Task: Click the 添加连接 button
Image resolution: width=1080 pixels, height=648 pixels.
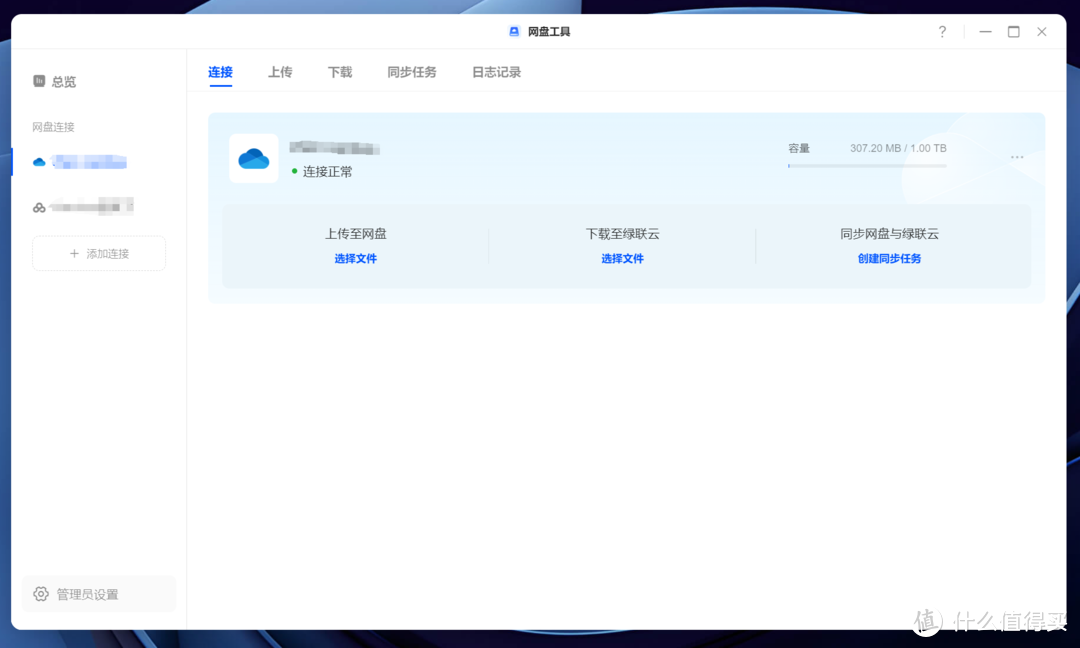Action: (98, 253)
